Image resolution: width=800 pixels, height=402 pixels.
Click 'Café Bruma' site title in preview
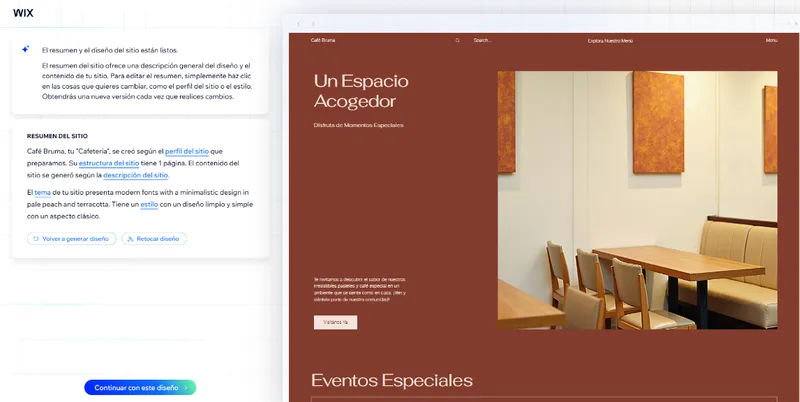pos(323,40)
